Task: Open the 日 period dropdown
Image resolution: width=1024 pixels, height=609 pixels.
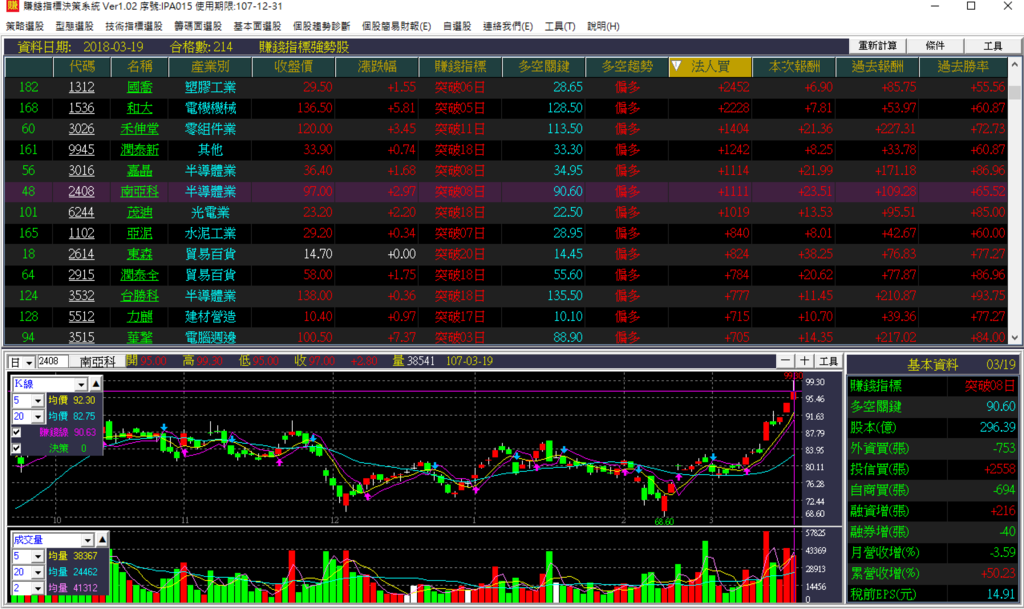Action: click(x=30, y=362)
